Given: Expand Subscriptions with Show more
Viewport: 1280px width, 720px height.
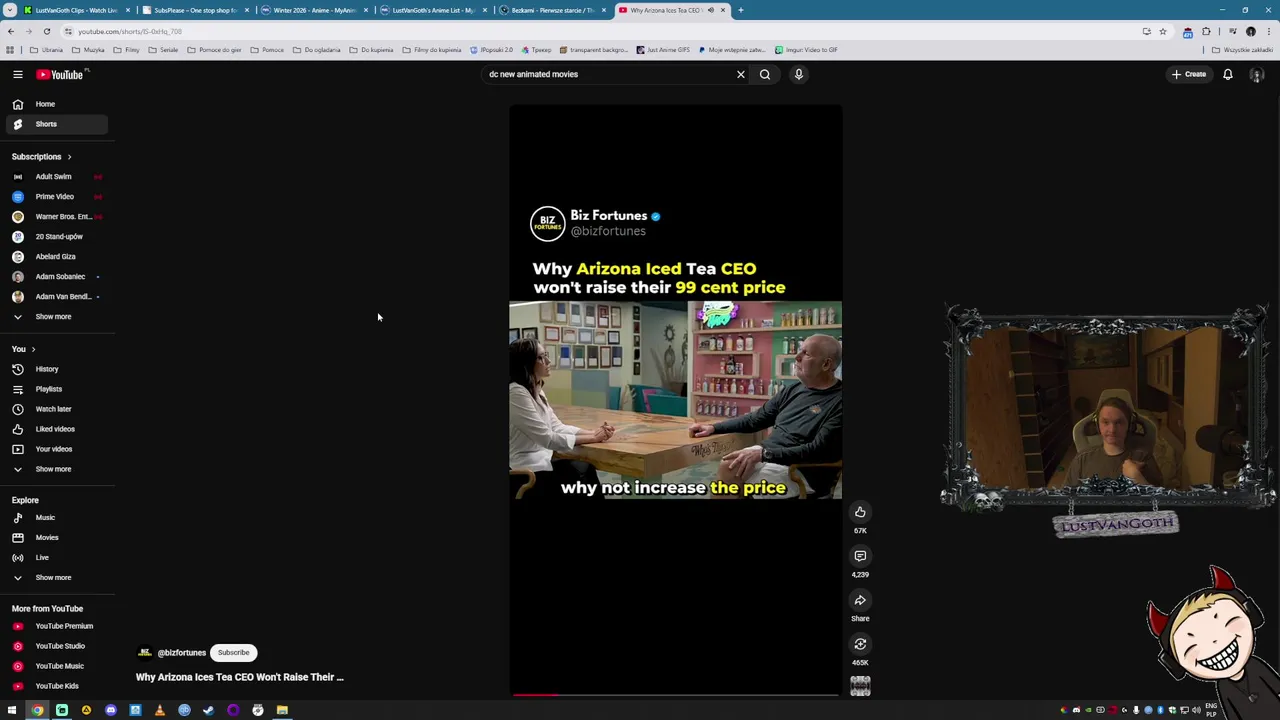Looking at the screenshot, I should point(55,316).
